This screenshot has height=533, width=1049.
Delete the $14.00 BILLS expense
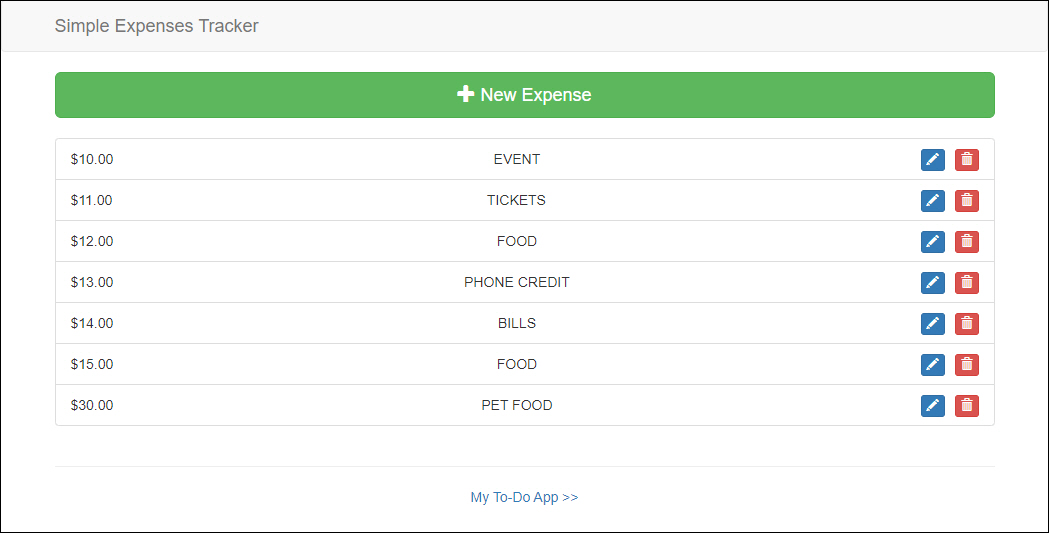pyautogui.click(x=967, y=324)
